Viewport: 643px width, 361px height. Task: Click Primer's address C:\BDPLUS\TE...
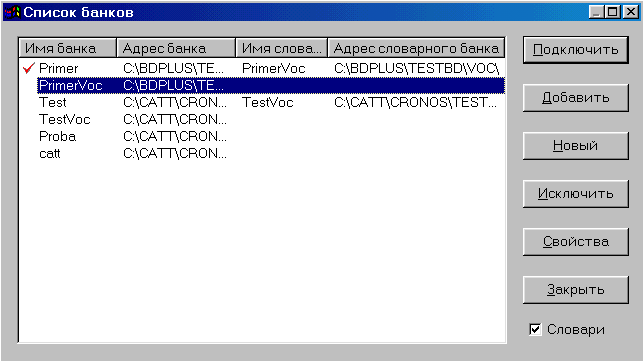click(173, 68)
